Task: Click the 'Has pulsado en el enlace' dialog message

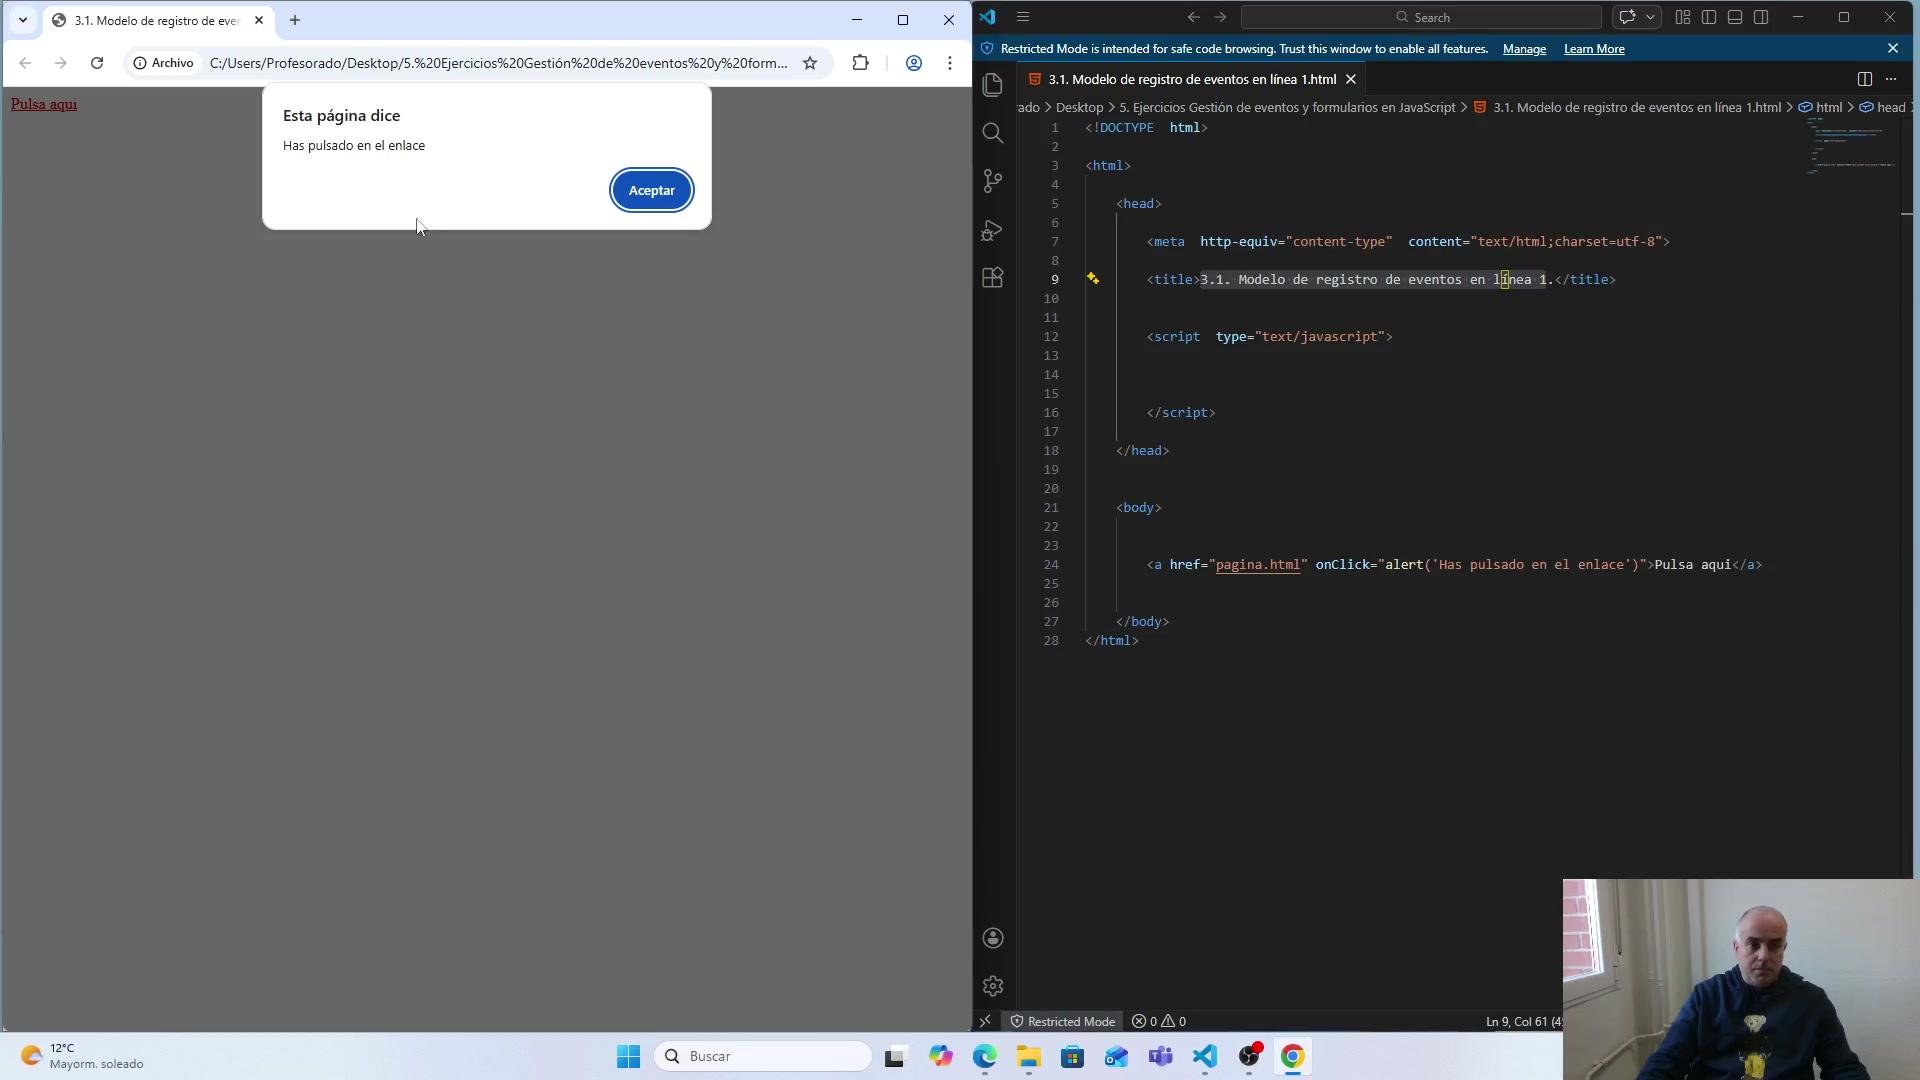Action: point(354,146)
